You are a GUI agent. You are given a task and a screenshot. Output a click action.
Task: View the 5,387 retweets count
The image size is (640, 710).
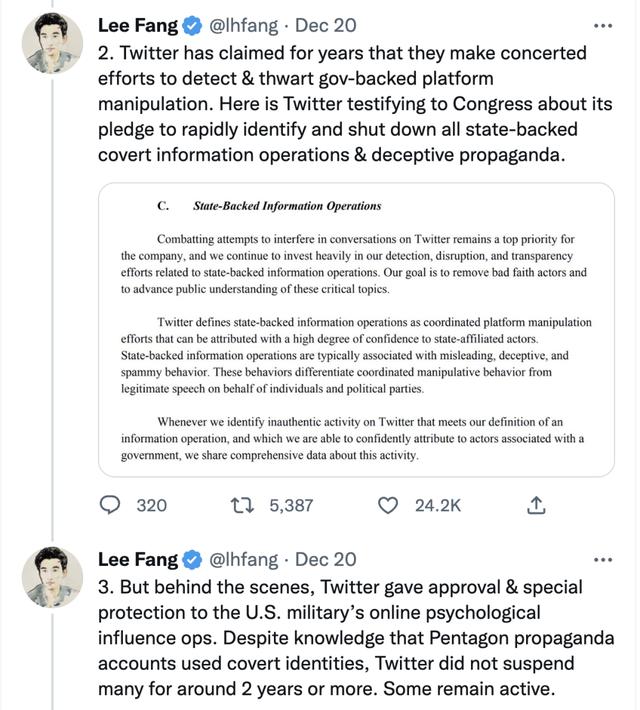tap(291, 506)
